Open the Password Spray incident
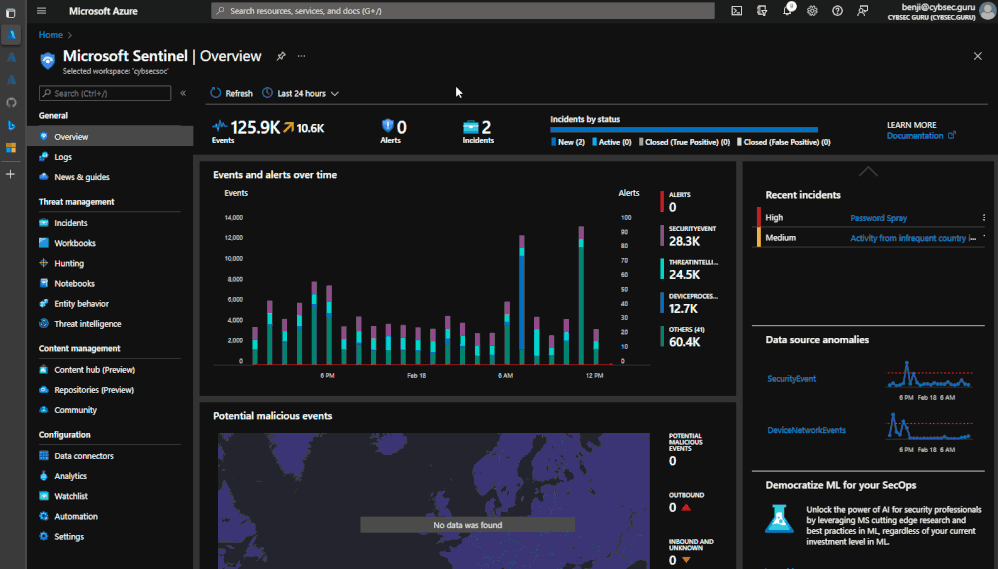Viewport: 998px width, 569px height. coord(878,218)
